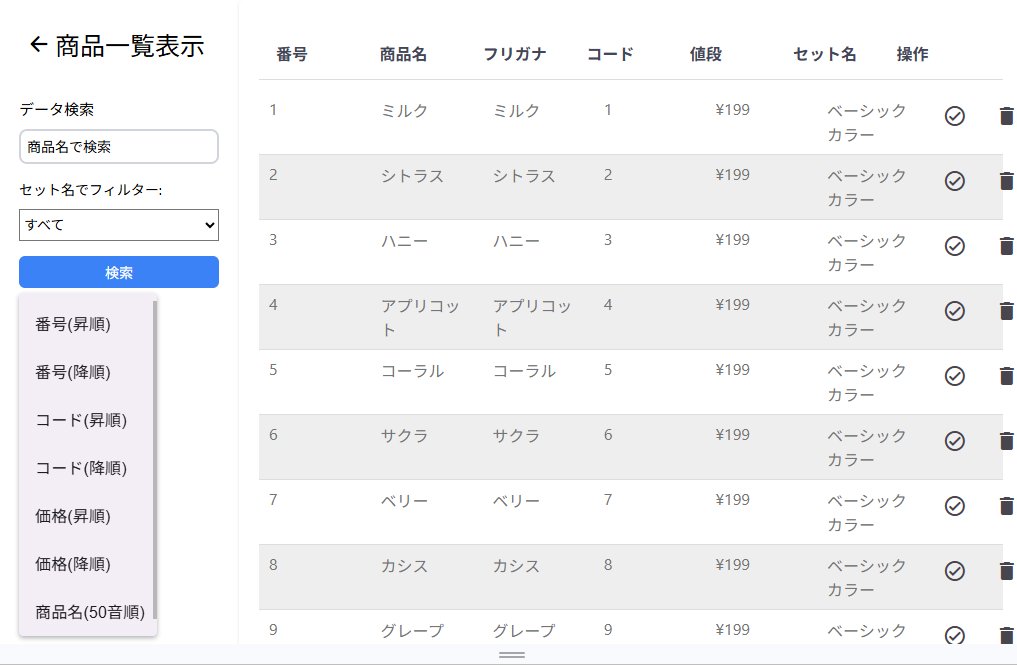Delete the ベリー product via trash icon
This screenshot has width=1017, height=665.
click(1006, 506)
